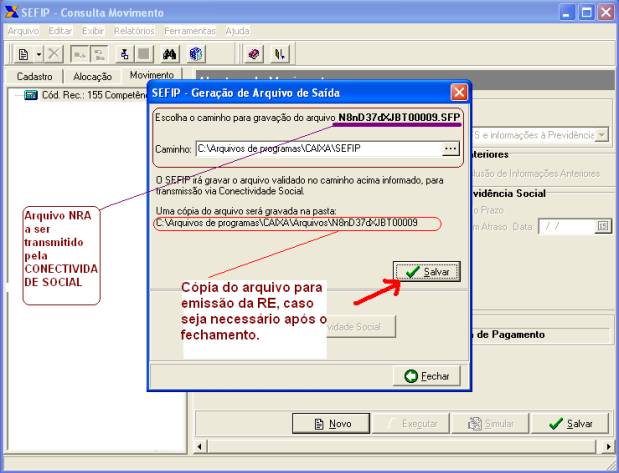Click the horizontal scrollbar right arrow

tap(610, 446)
